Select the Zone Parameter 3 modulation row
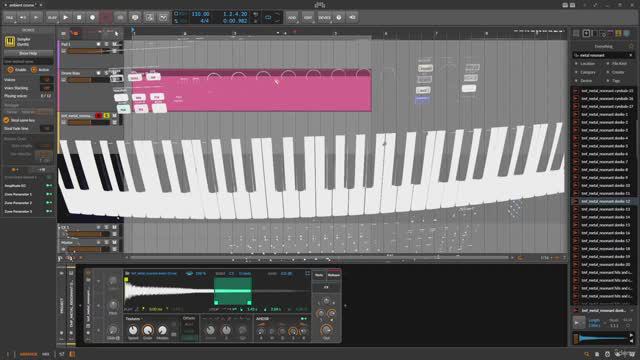The image size is (640, 360). pos(28,211)
